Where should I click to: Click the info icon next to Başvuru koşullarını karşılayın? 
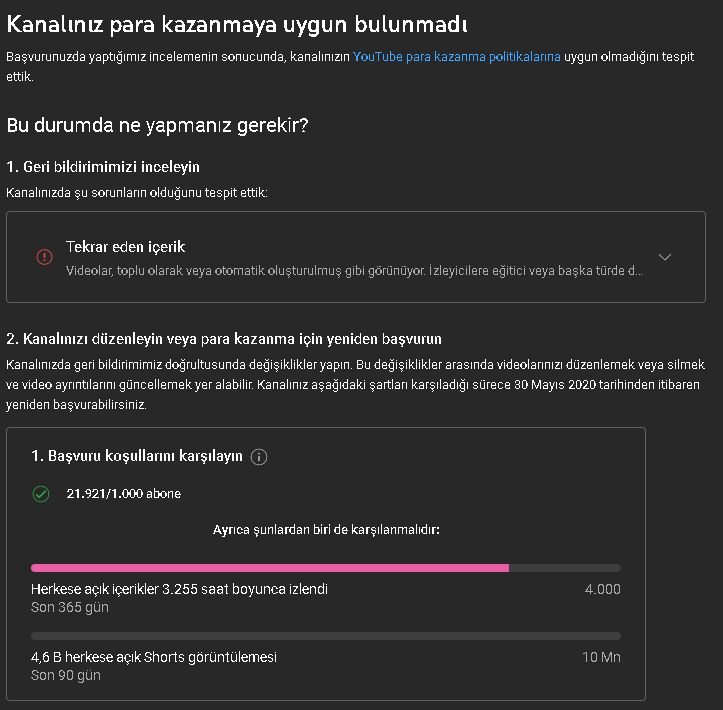click(259, 457)
